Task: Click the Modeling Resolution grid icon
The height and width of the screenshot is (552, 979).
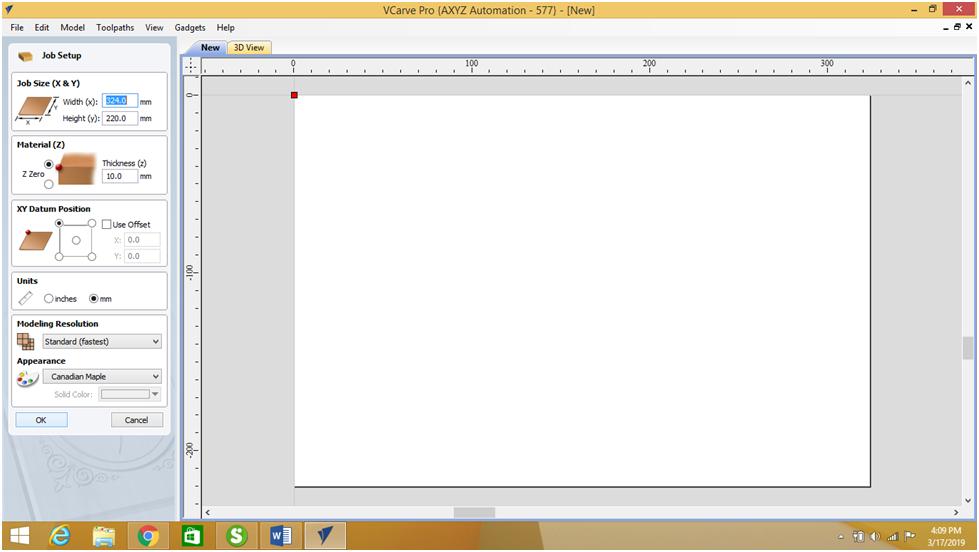Action: [x=26, y=342]
